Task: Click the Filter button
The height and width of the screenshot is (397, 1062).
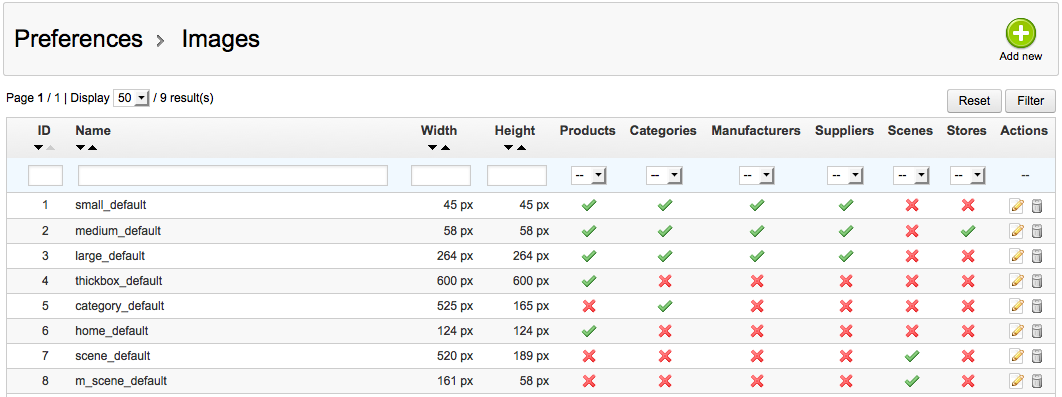Action: point(1030,101)
